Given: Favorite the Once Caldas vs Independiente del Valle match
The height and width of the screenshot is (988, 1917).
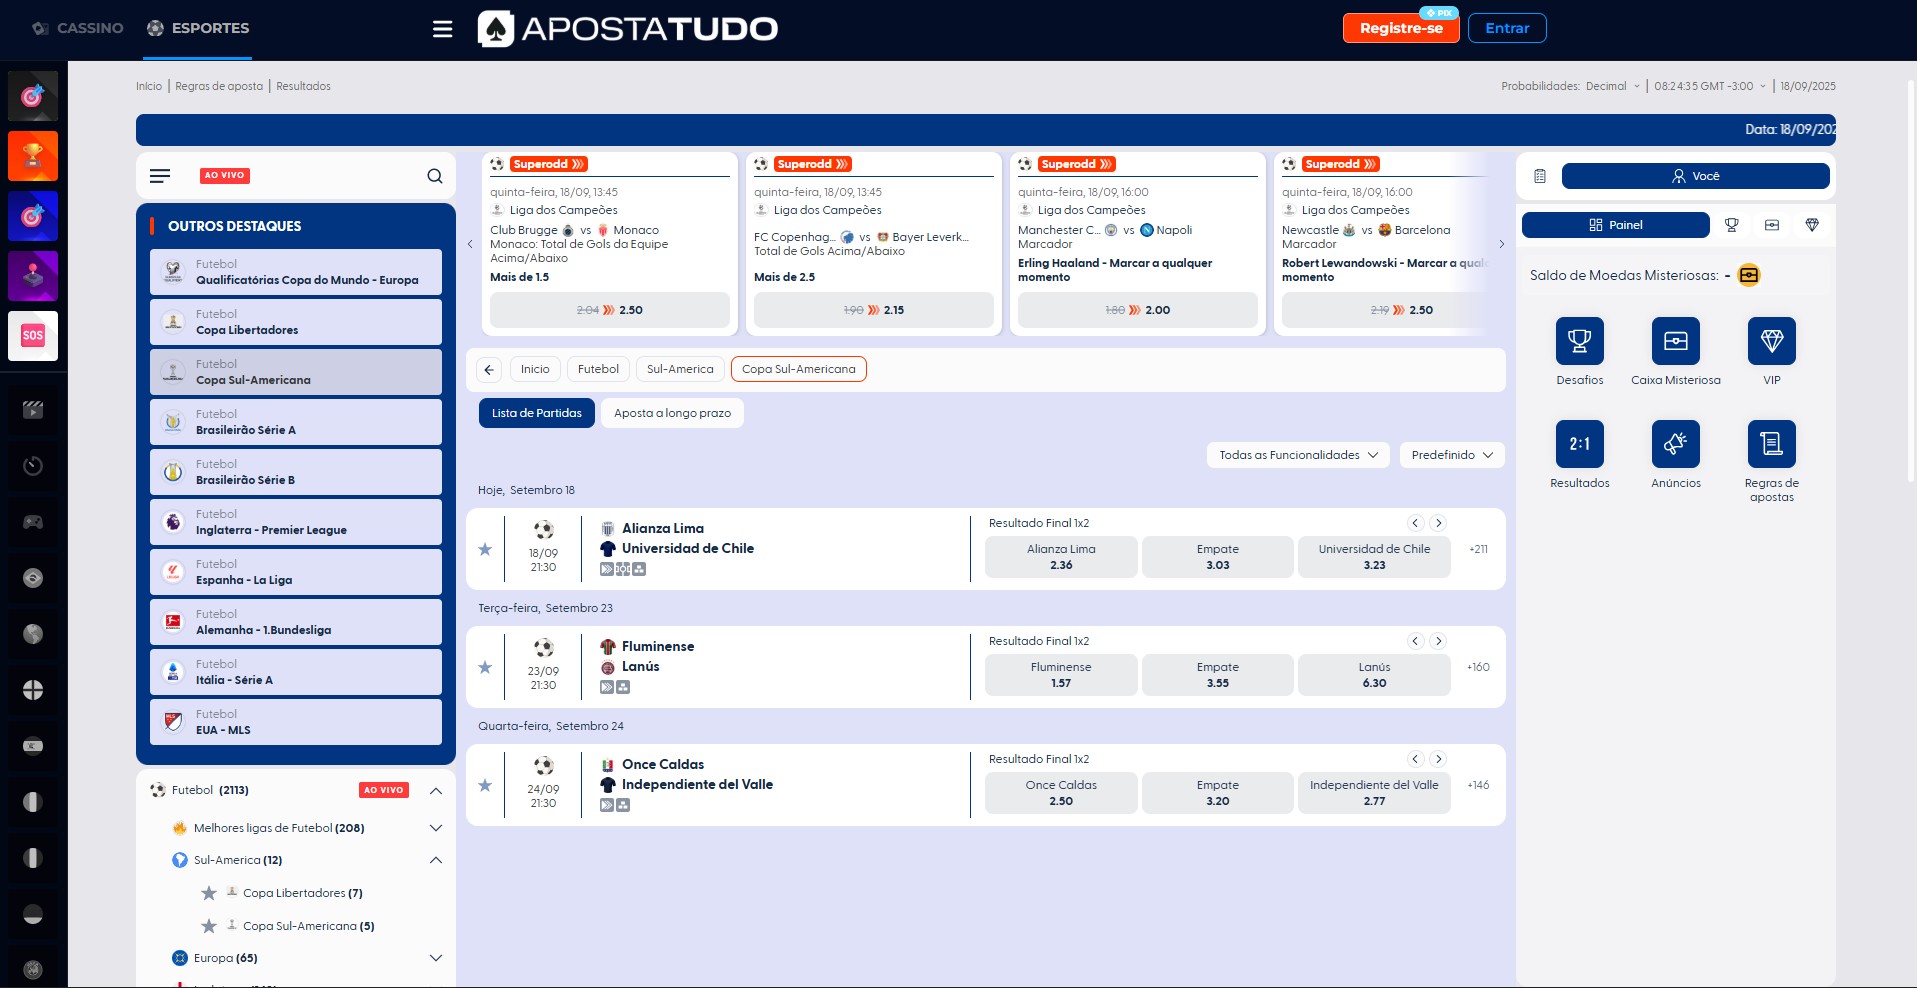Looking at the screenshot, I should tap(485, 785).
